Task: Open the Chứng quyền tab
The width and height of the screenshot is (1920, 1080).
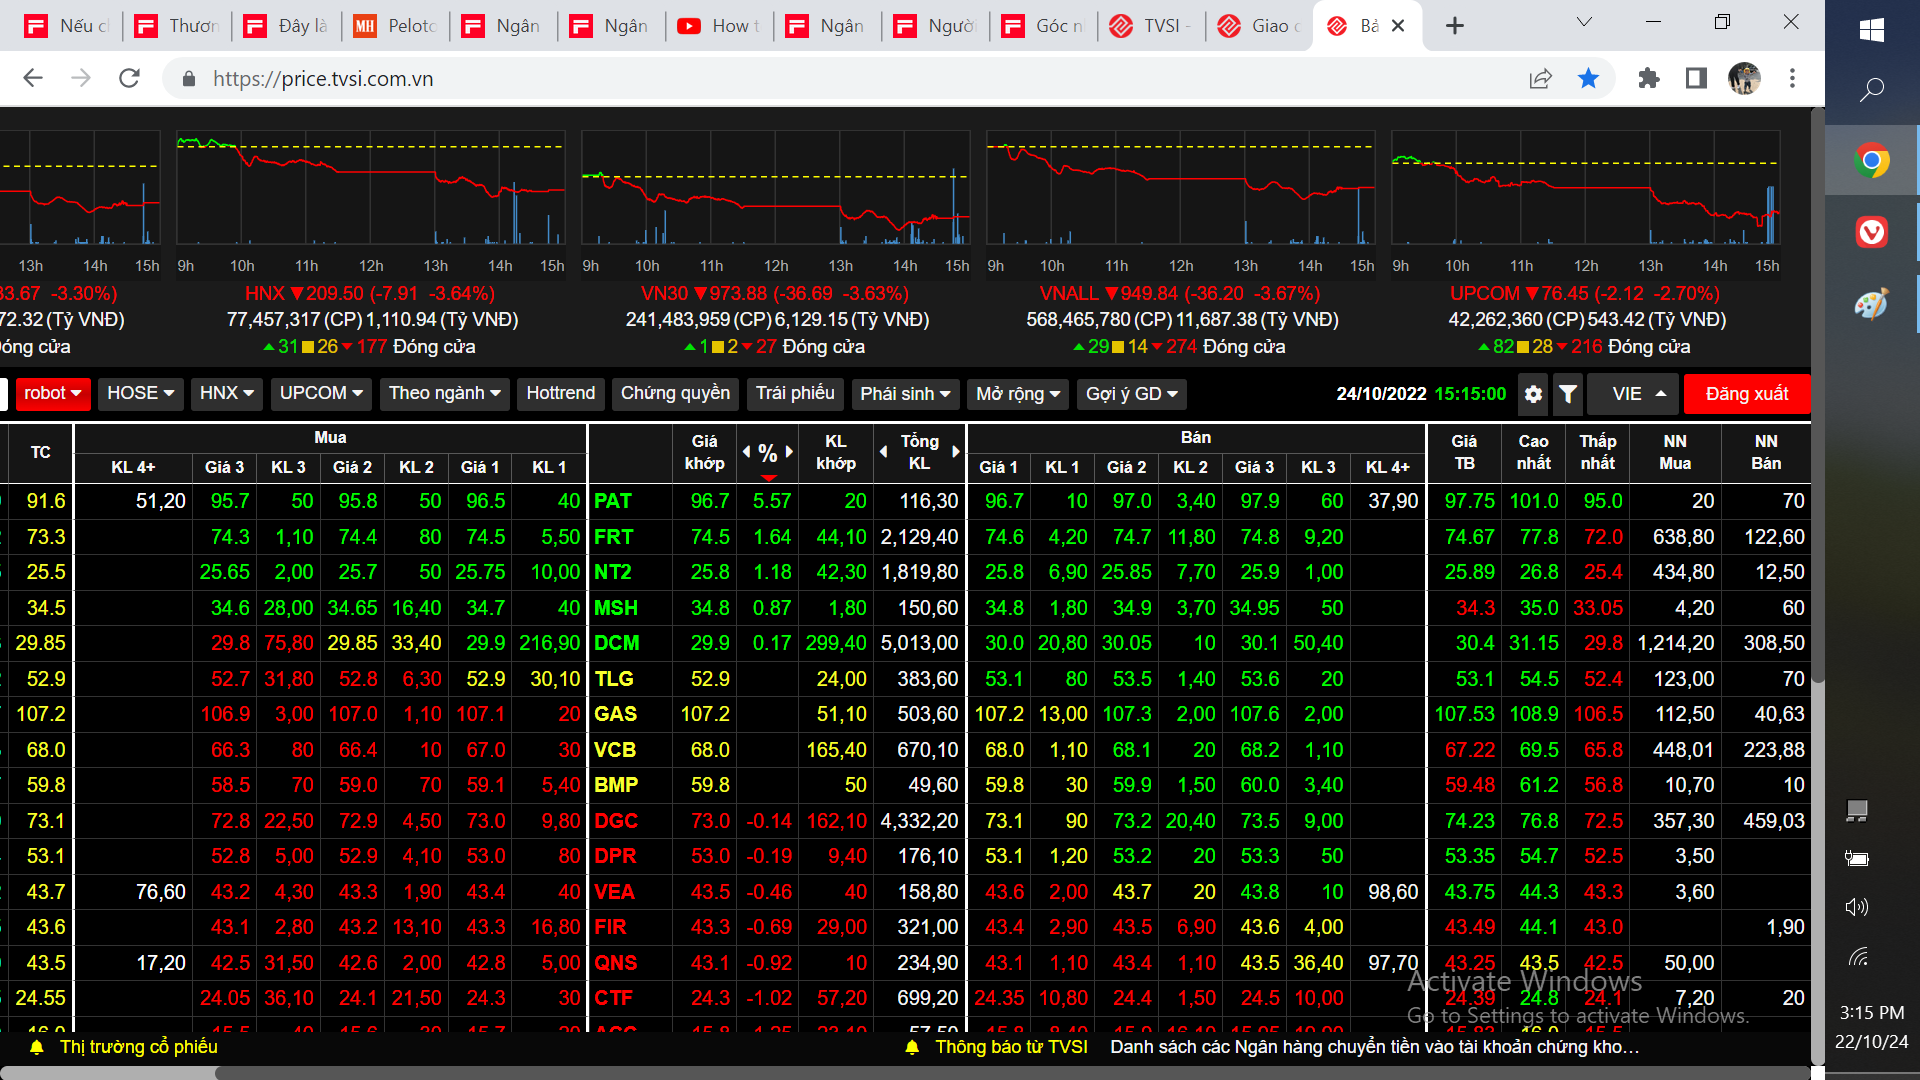Action: point(675,393)
